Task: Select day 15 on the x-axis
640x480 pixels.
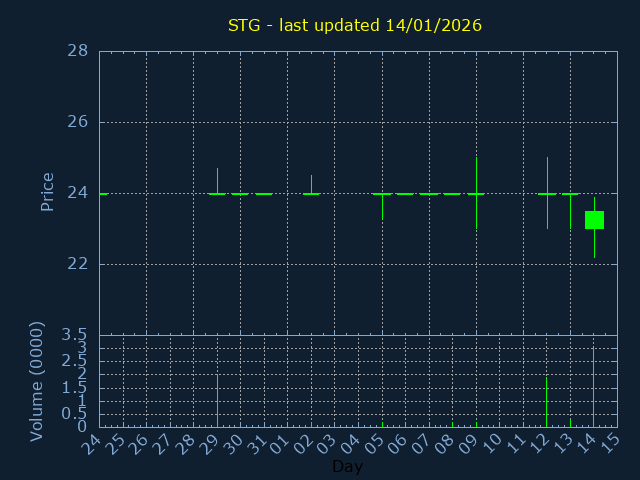Action: point(610,444)
